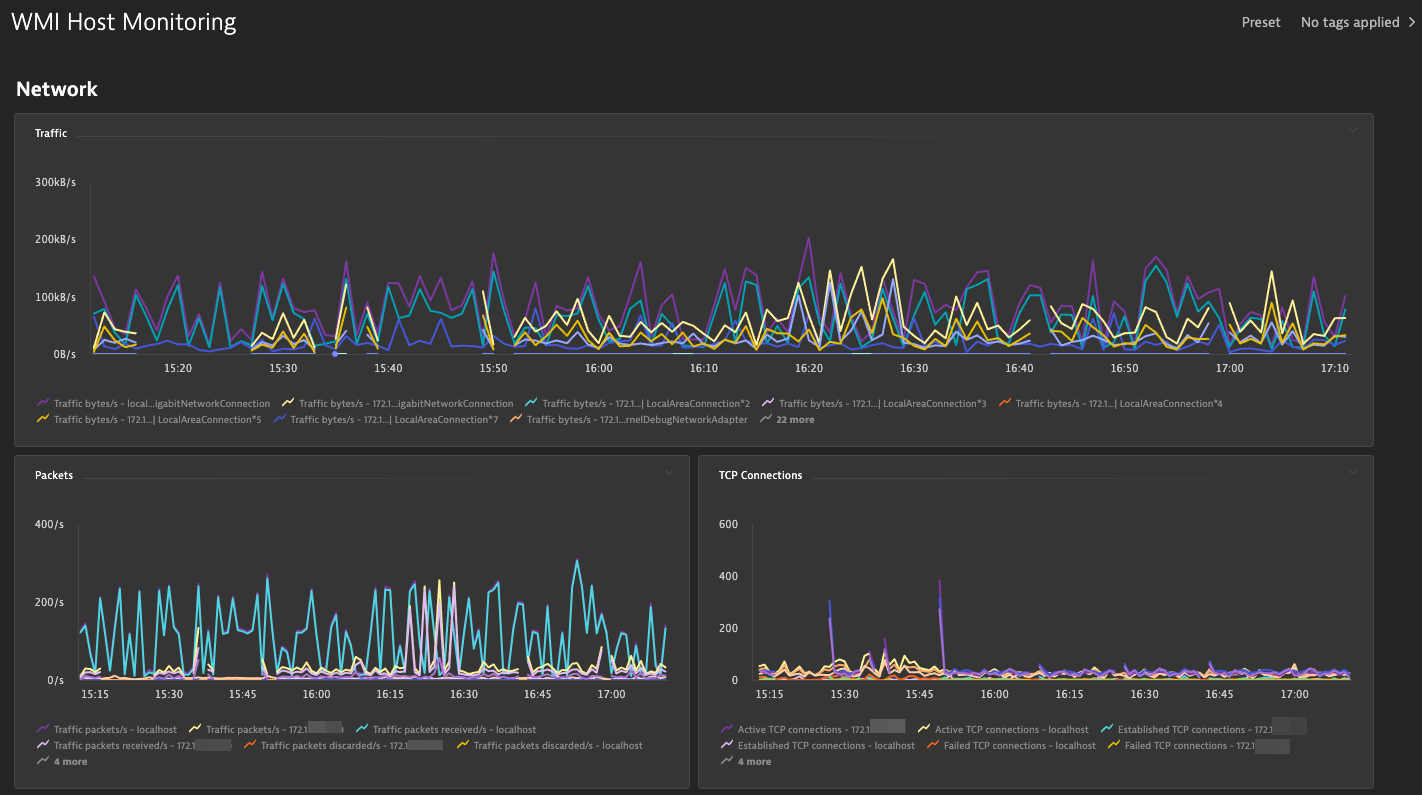
Task: Click the Traffic chart title
Action: [x=51, y=133]
